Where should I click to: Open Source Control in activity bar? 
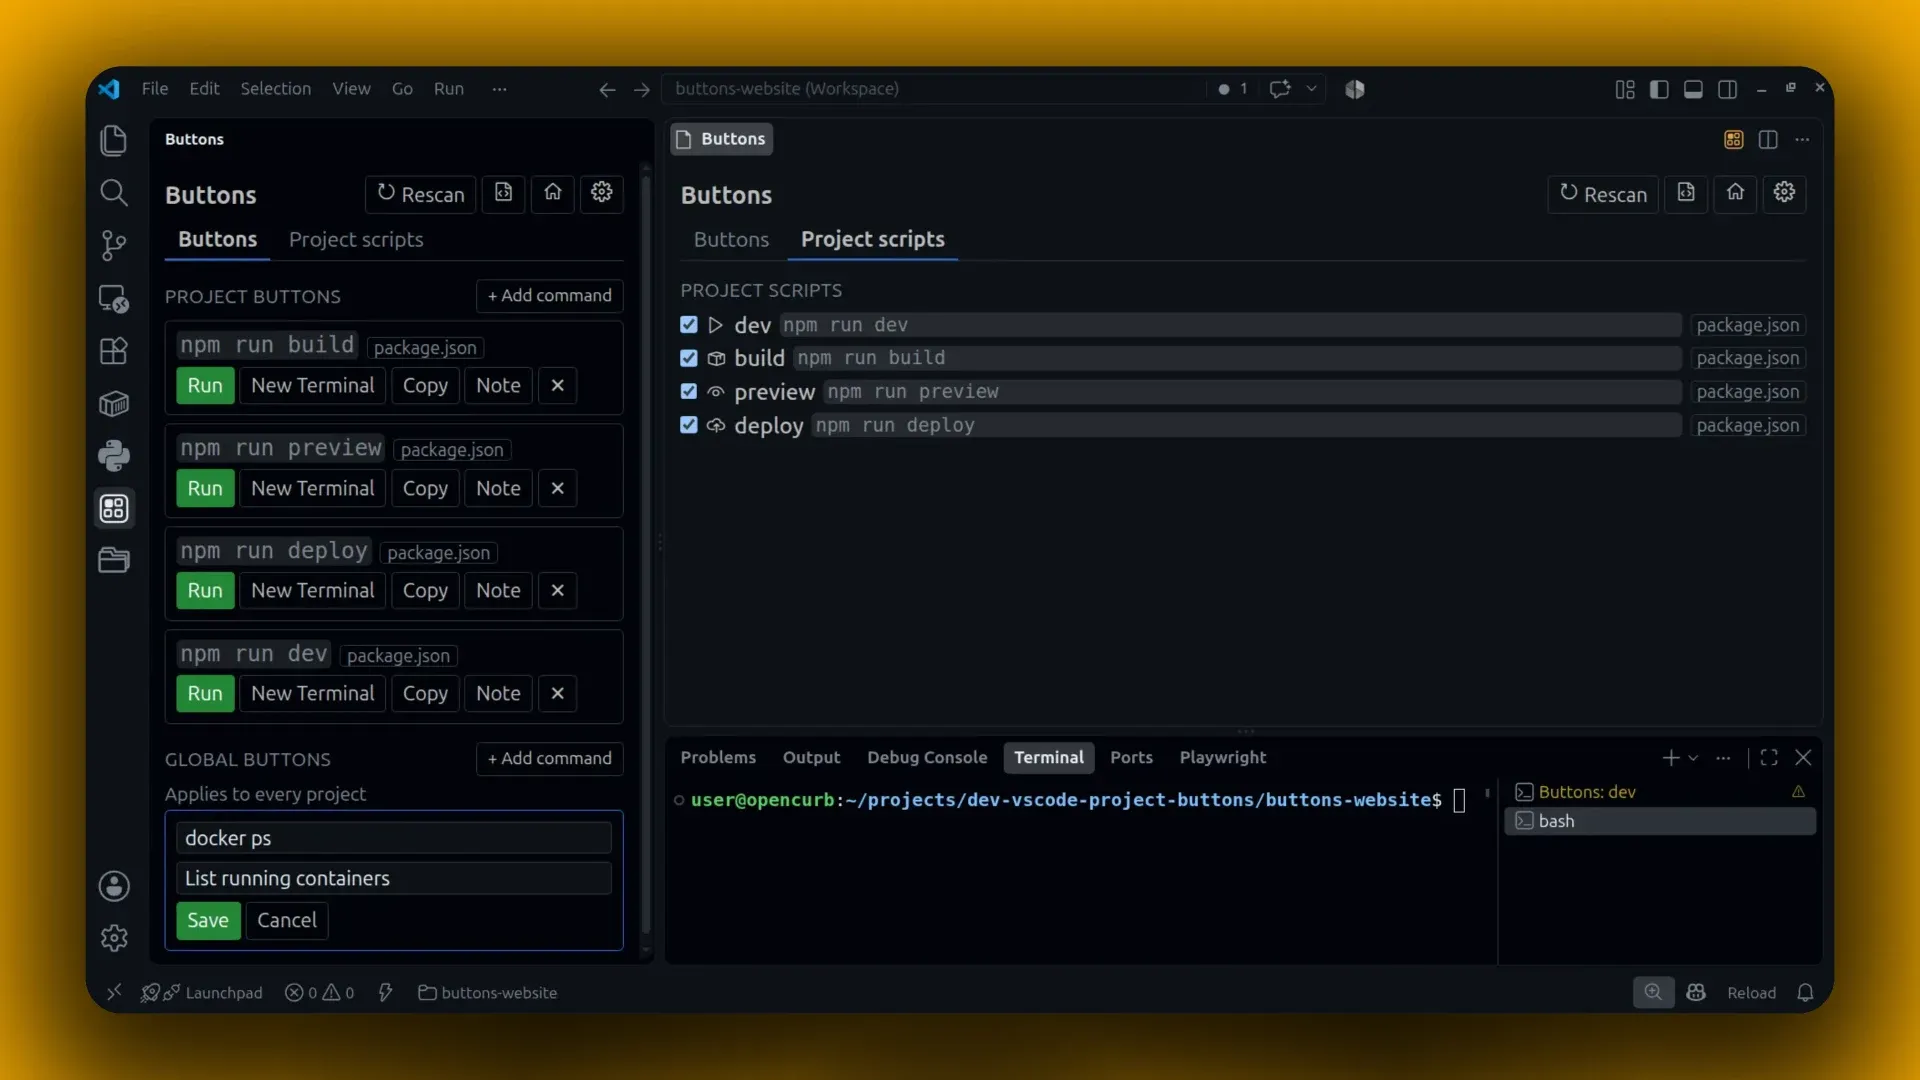[x=114, y=245]
